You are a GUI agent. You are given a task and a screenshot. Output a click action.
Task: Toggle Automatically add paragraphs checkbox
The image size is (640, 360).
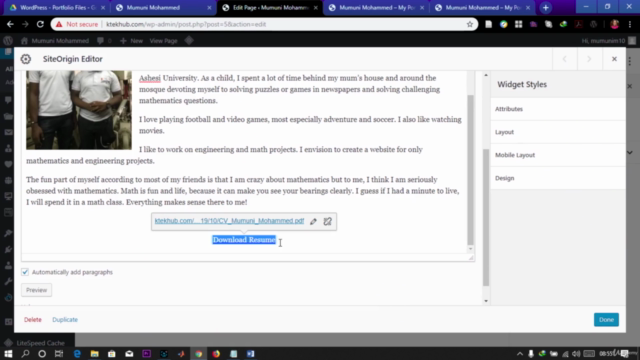[x=25, y=272]
